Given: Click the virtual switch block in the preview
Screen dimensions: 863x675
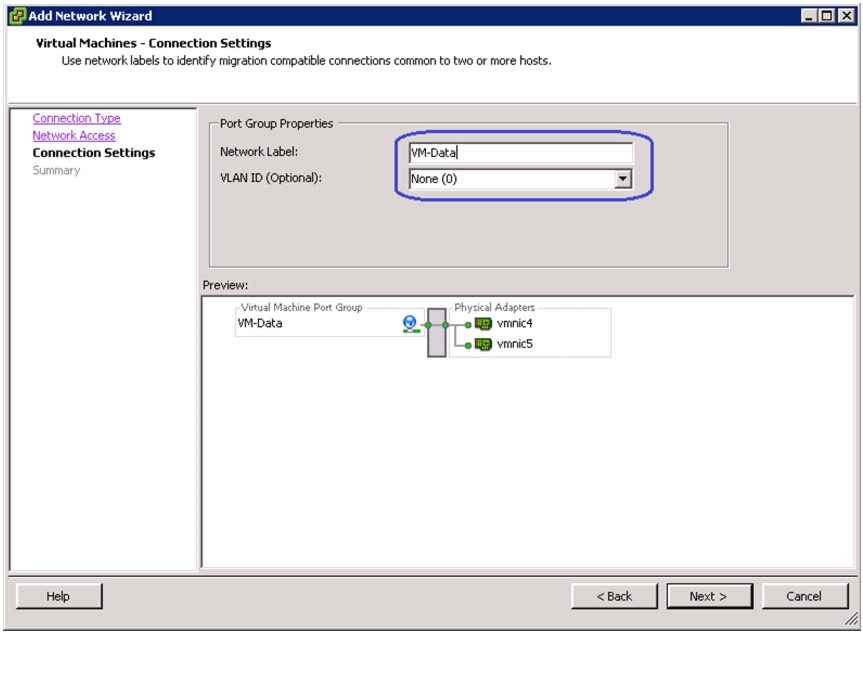Looking at the screenshot, I should coord(437,333).
